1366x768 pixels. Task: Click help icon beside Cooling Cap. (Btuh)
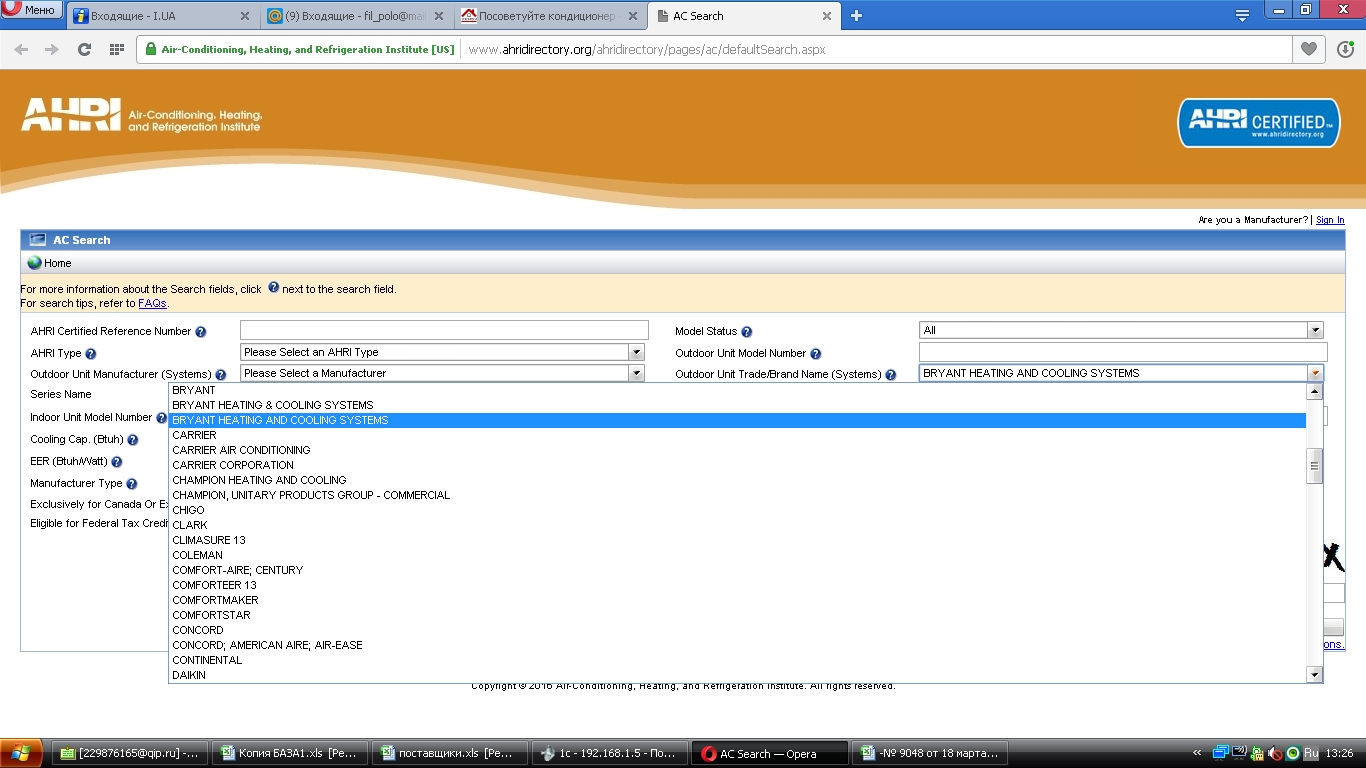click(x=132, y=440)
